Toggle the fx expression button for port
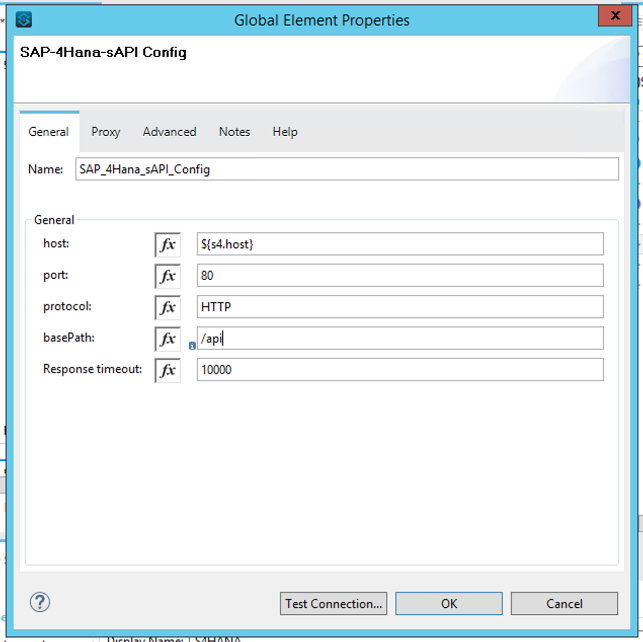Image resolution: width=643 pixels, height=642 pixels. 167,276
